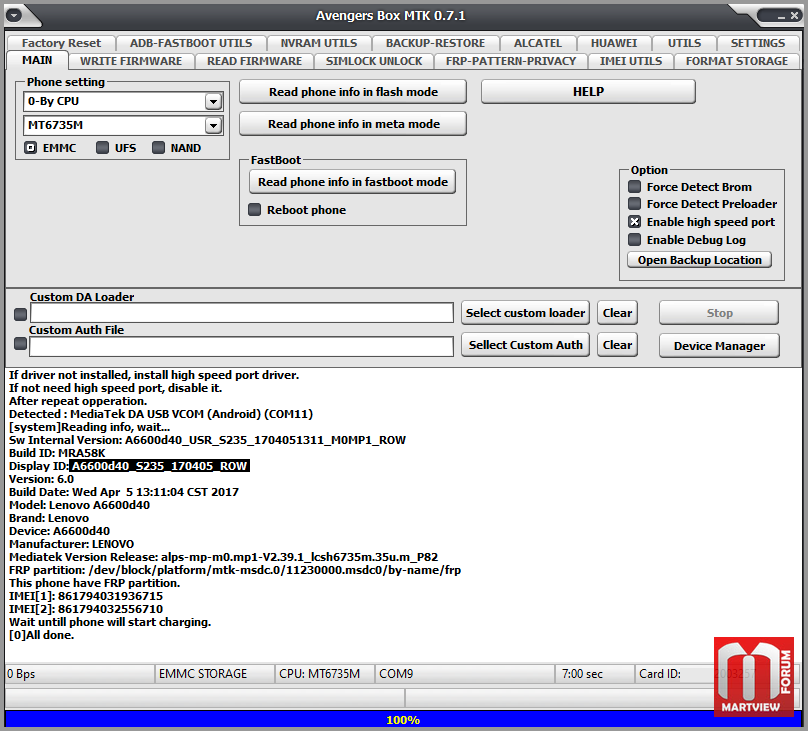Viewport: 808px width, 731px height.
Task: Click CPU: MT6735M status entry
Action: (x=325, y=674)
